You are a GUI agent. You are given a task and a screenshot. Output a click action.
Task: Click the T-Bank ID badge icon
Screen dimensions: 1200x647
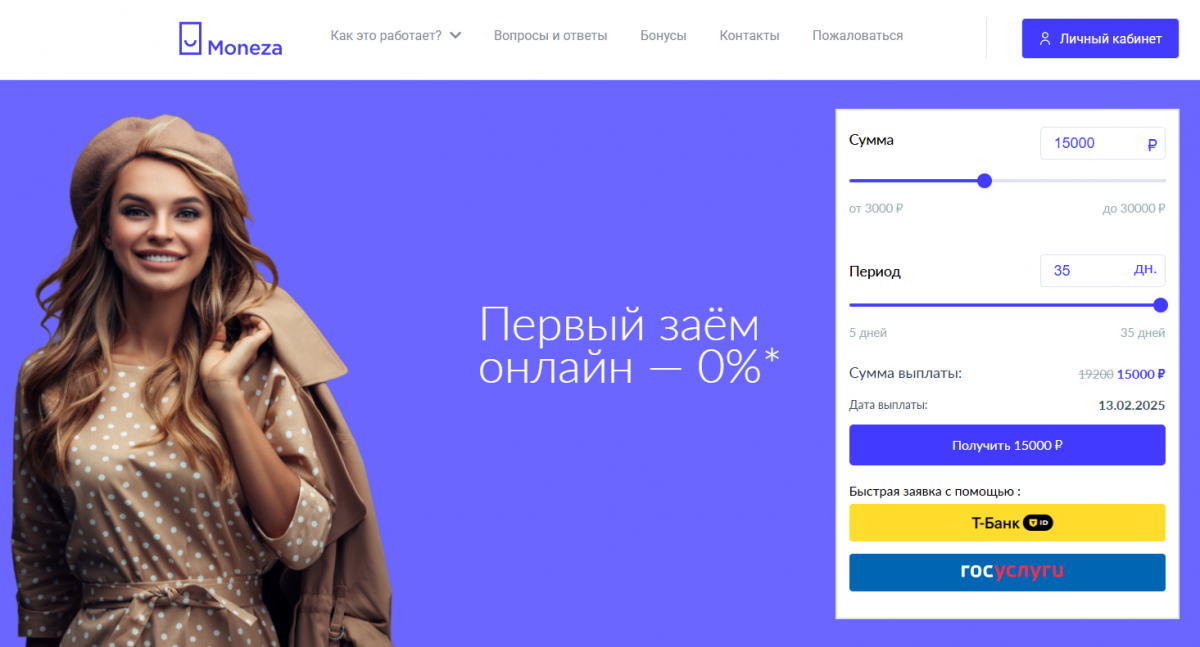1038,523
